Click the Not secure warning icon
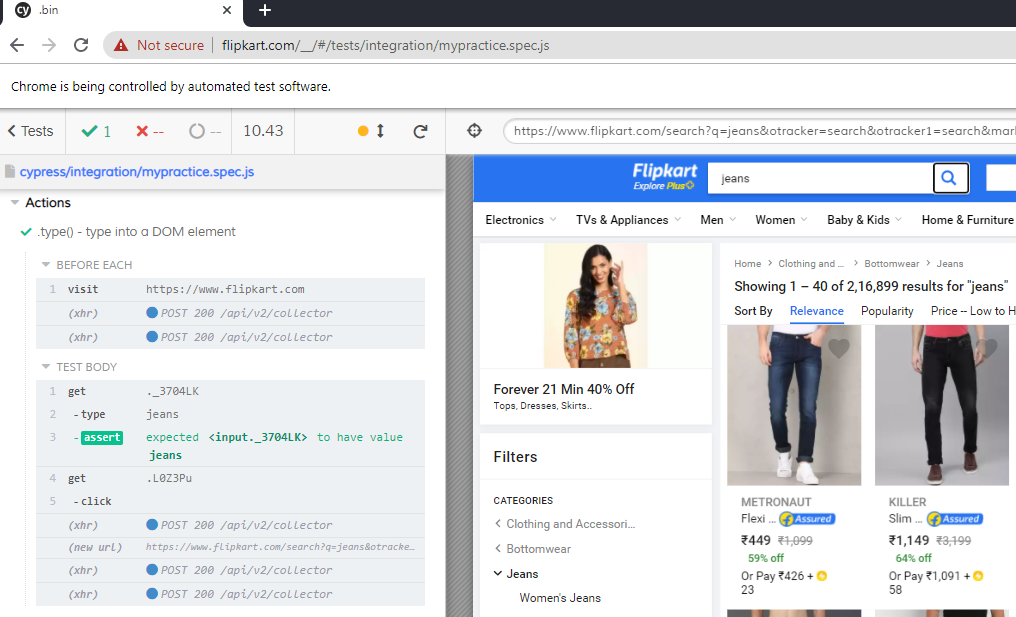The image size is (1016, 617). click(x=121, y=45)
